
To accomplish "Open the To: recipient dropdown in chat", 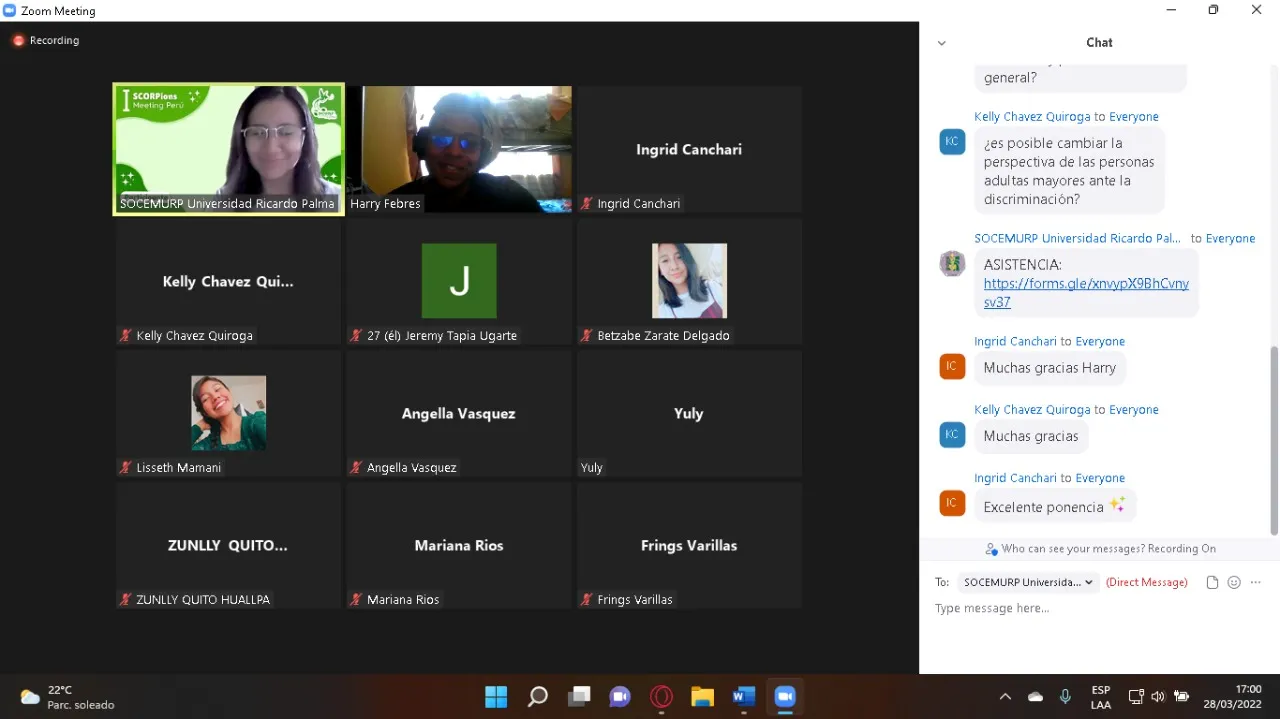I will [1027, 581].
